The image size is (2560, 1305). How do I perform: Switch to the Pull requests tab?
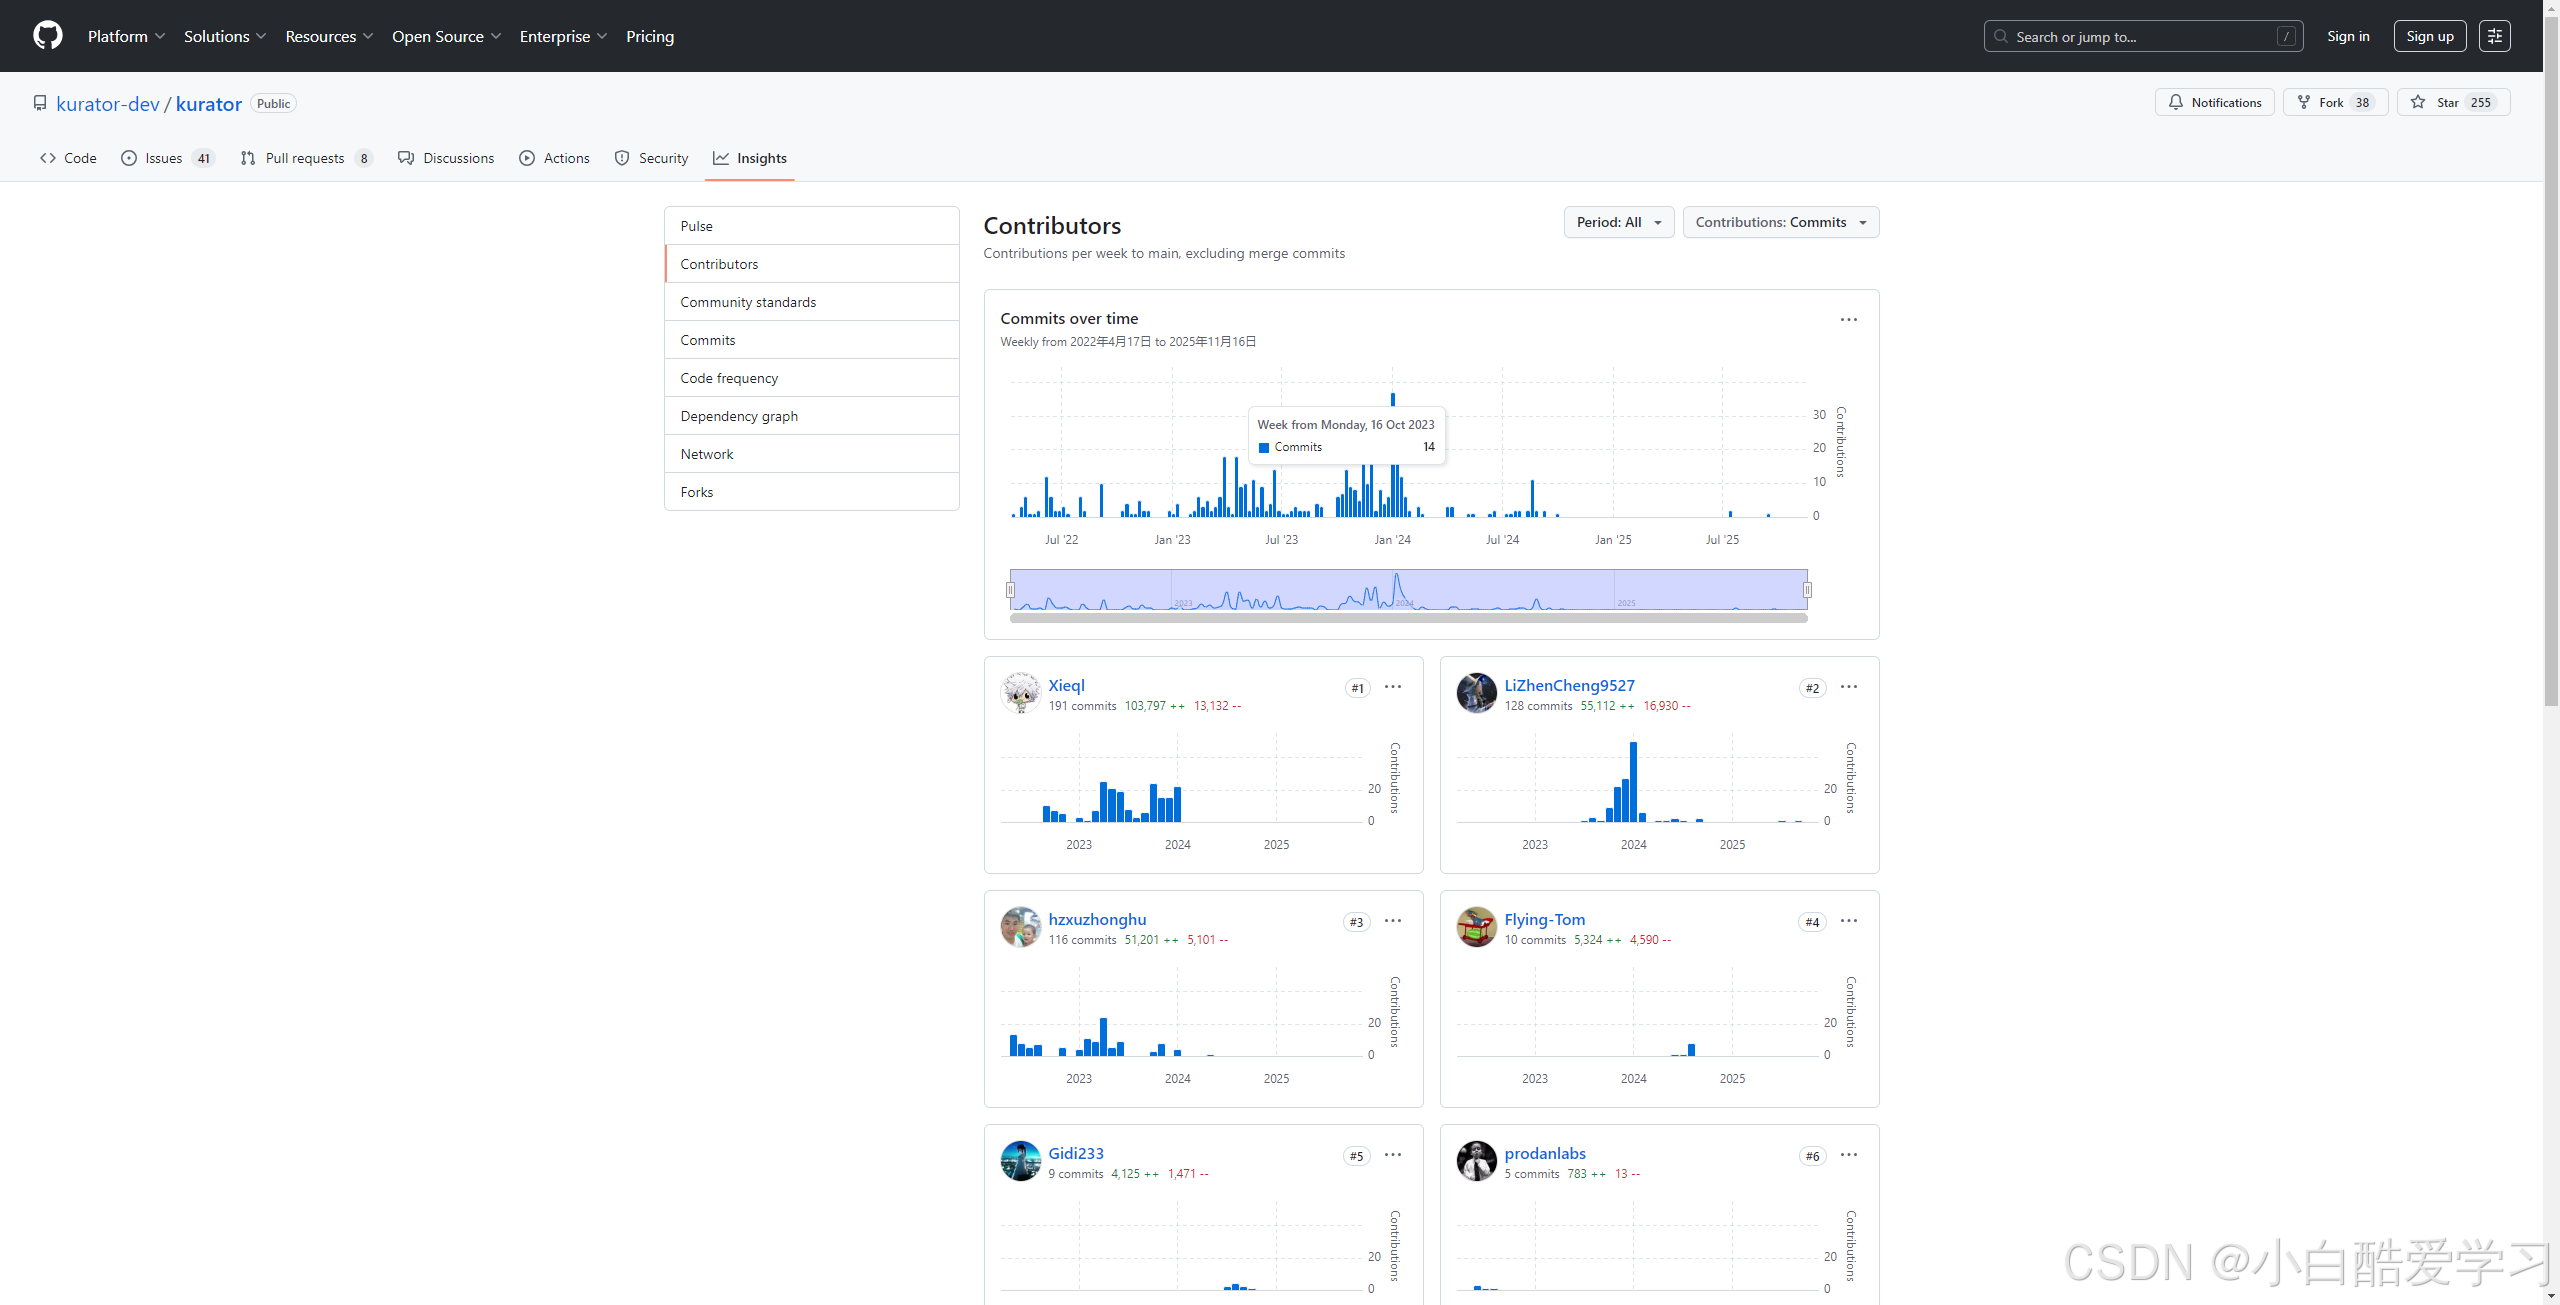[304, 158]
